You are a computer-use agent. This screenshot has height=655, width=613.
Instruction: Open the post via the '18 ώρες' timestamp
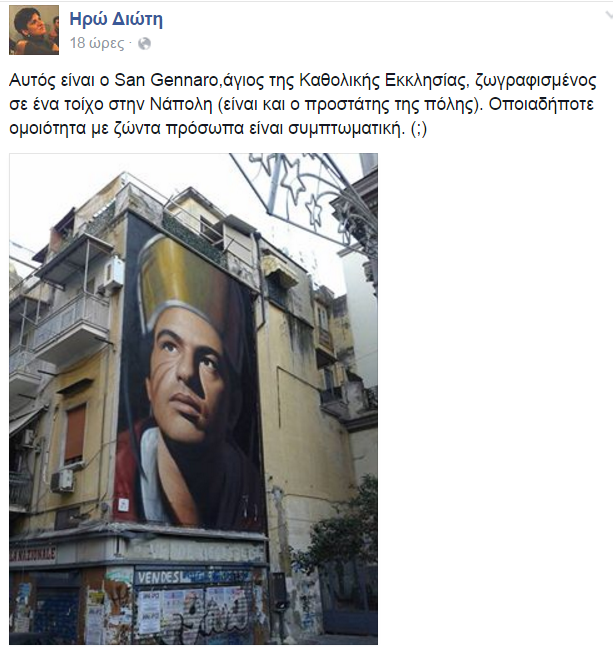[97, 43]
